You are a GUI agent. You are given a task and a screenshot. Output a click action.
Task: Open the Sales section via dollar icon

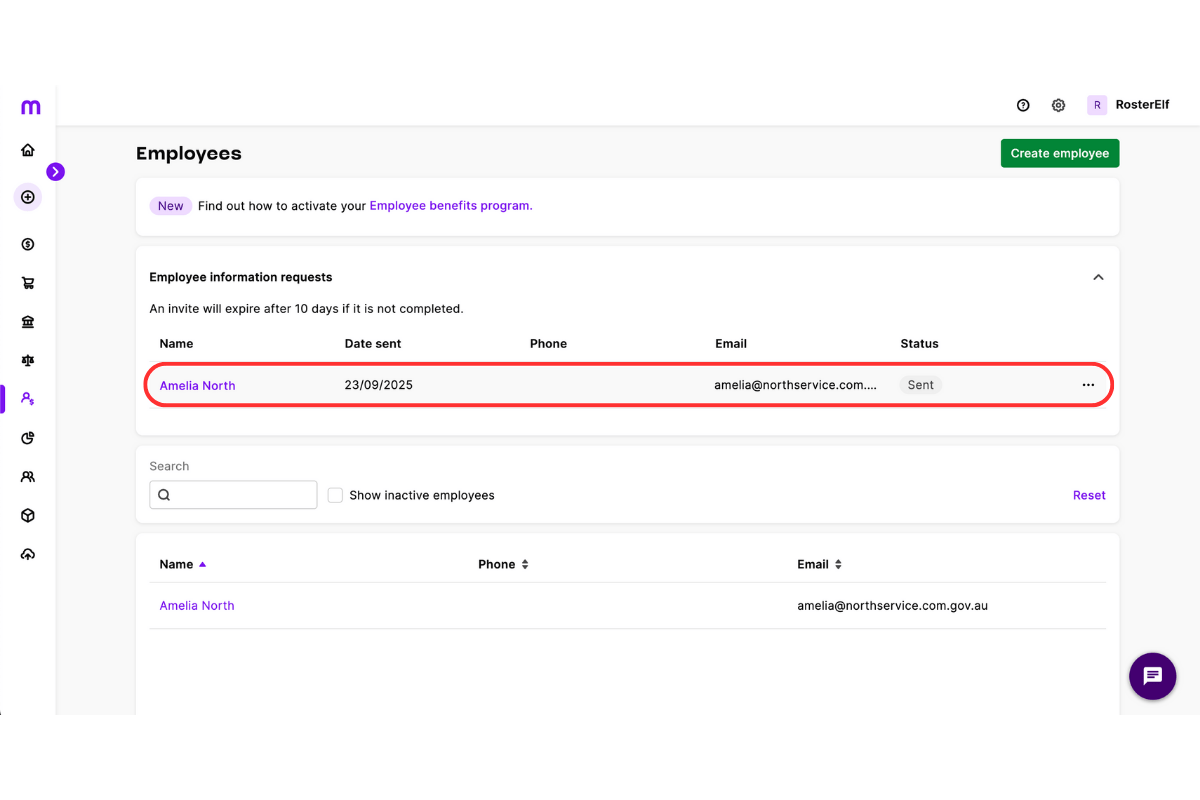click(28, 243)
